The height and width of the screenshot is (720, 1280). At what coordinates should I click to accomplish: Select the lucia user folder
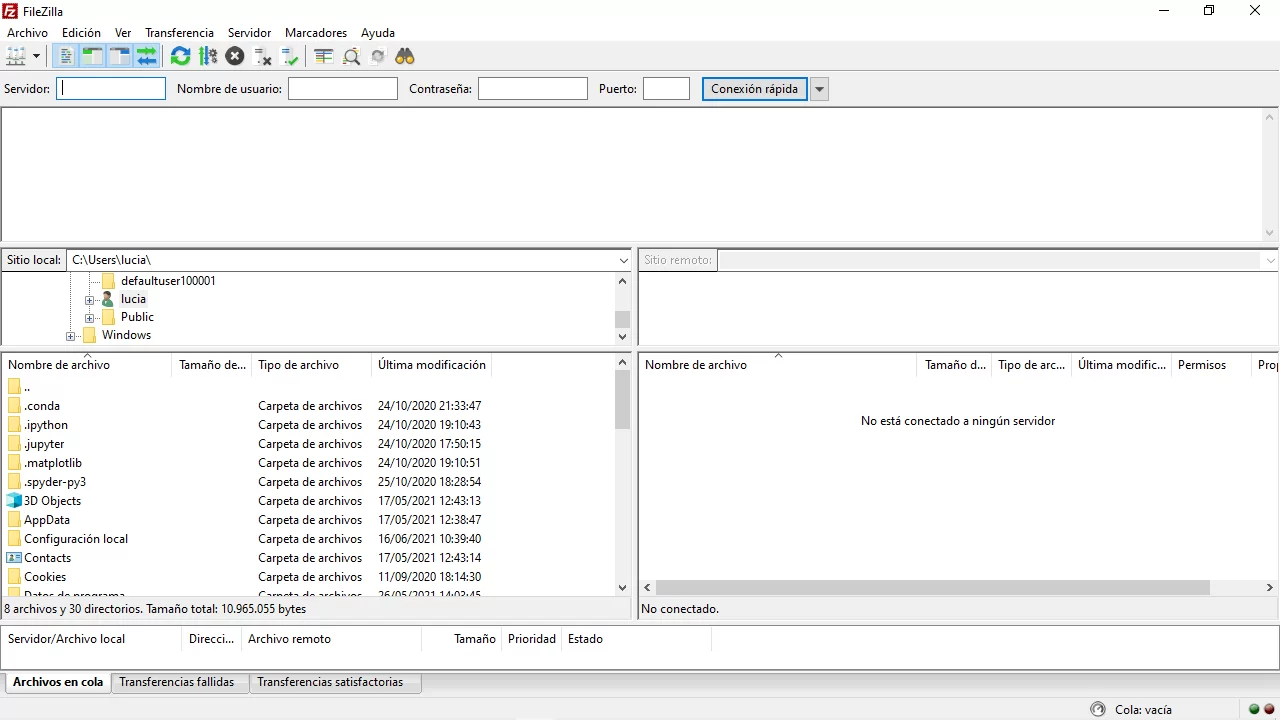(133, 299)
